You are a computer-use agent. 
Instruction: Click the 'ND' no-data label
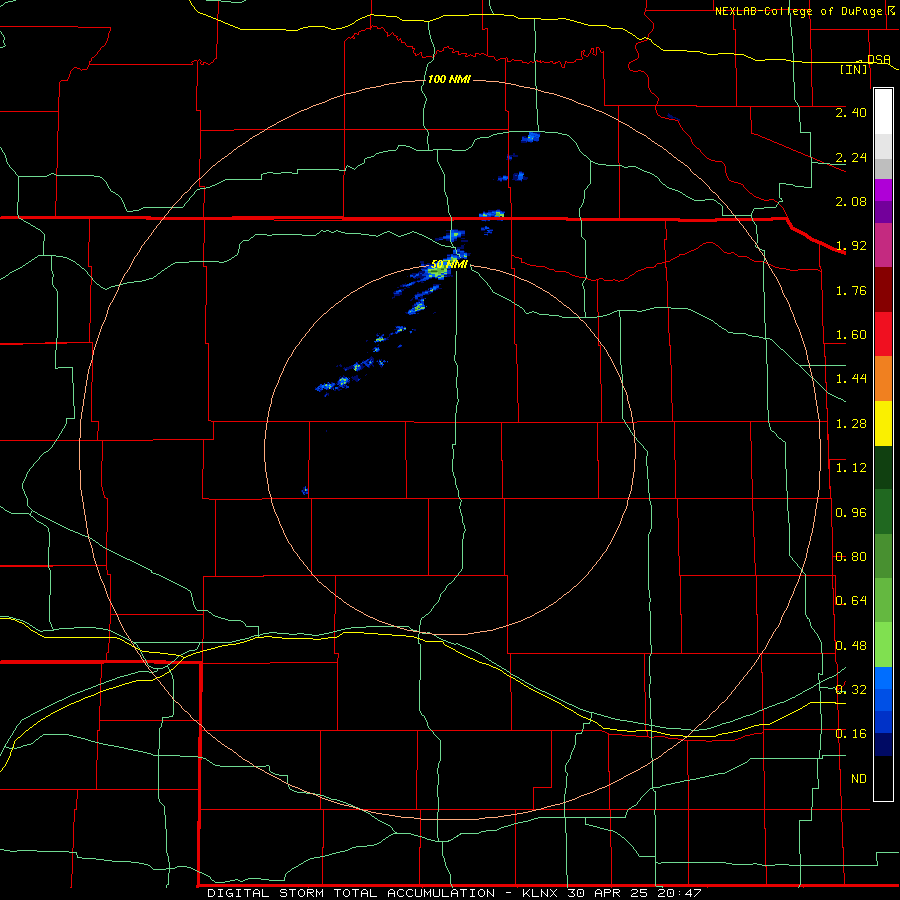pos(859,779)
